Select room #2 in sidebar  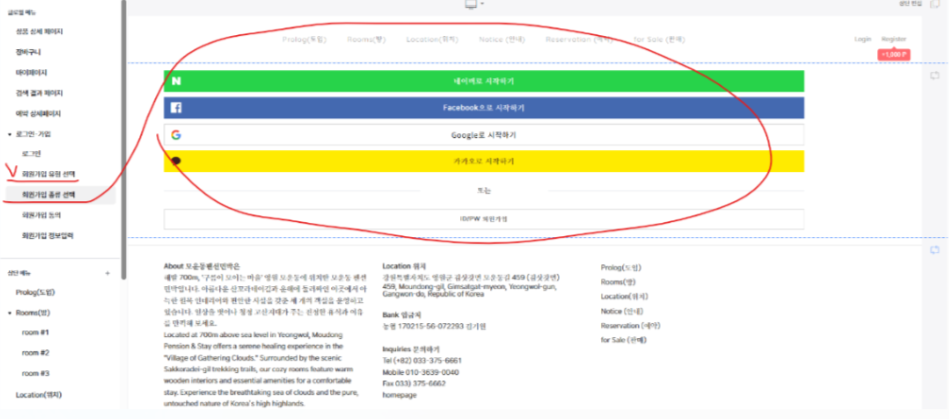click(x=36, y=352)
